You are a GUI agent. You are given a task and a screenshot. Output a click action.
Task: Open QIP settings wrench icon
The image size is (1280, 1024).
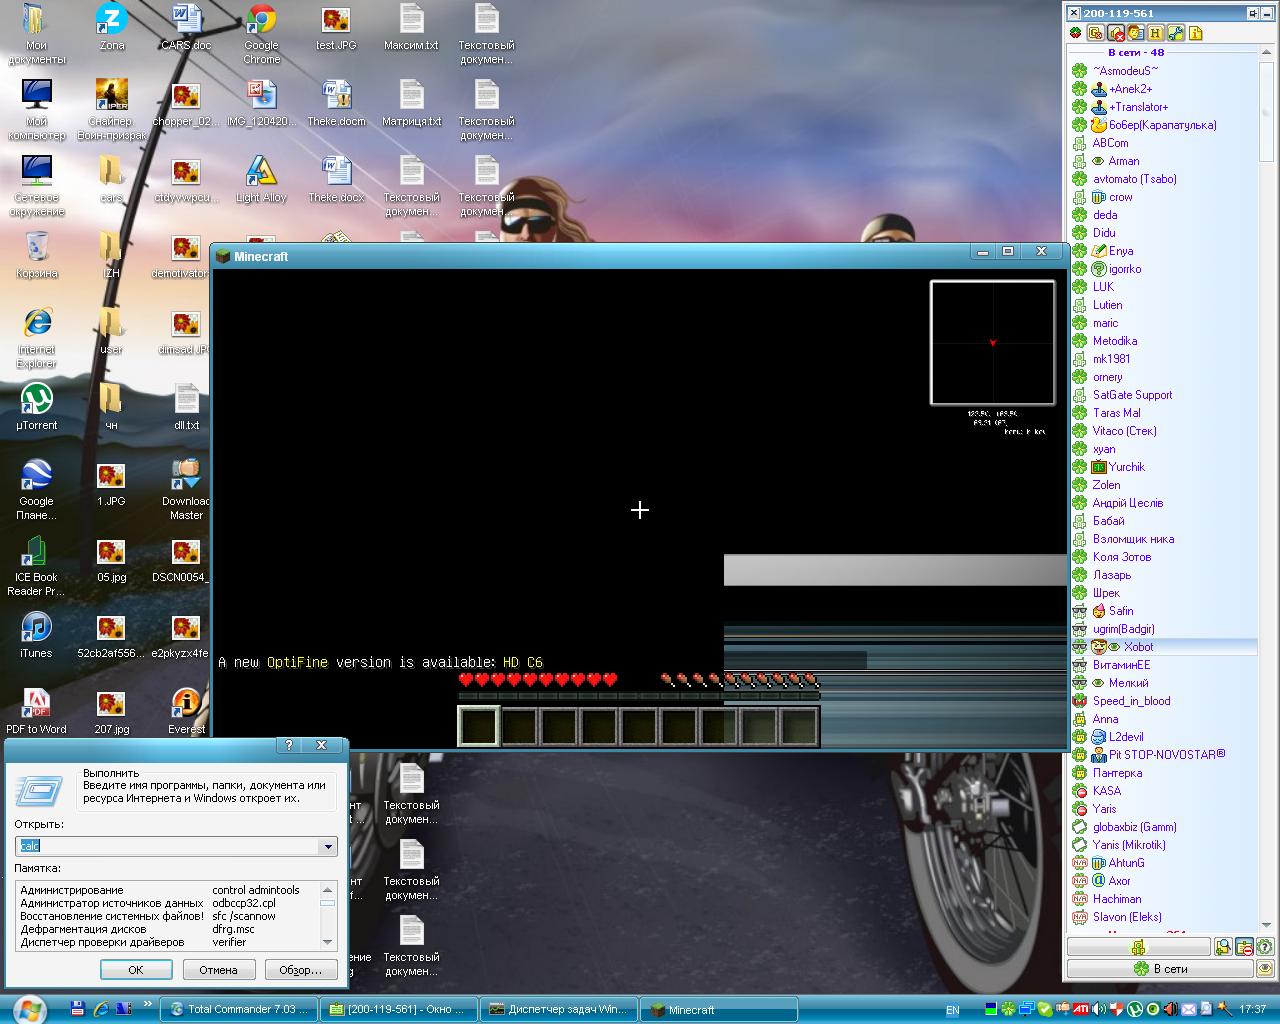tap(1176, 33)
